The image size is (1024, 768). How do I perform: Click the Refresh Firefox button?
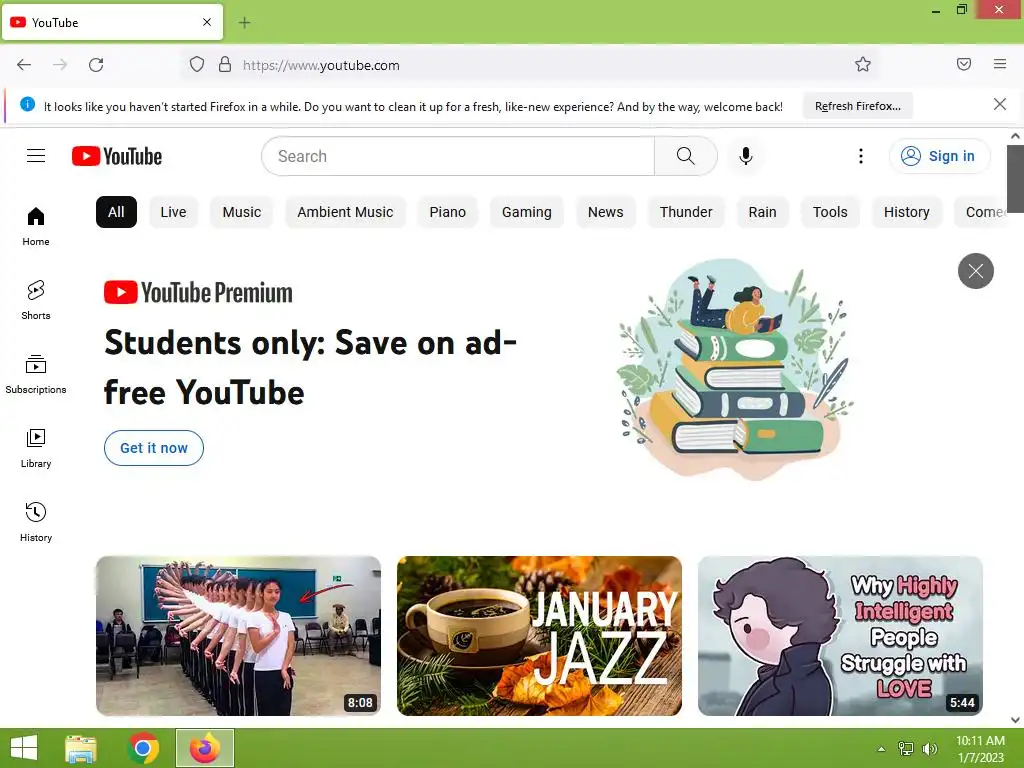point(857,106)
